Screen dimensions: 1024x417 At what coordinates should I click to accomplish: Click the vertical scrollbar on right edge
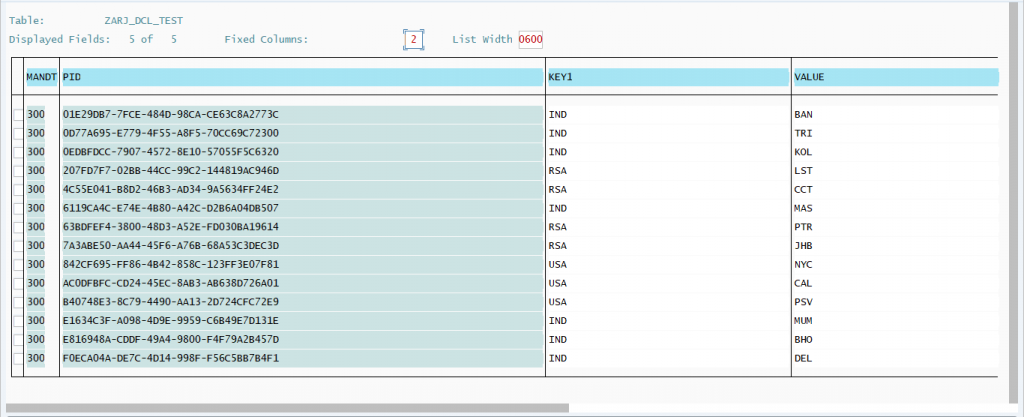pos(1014,202)
